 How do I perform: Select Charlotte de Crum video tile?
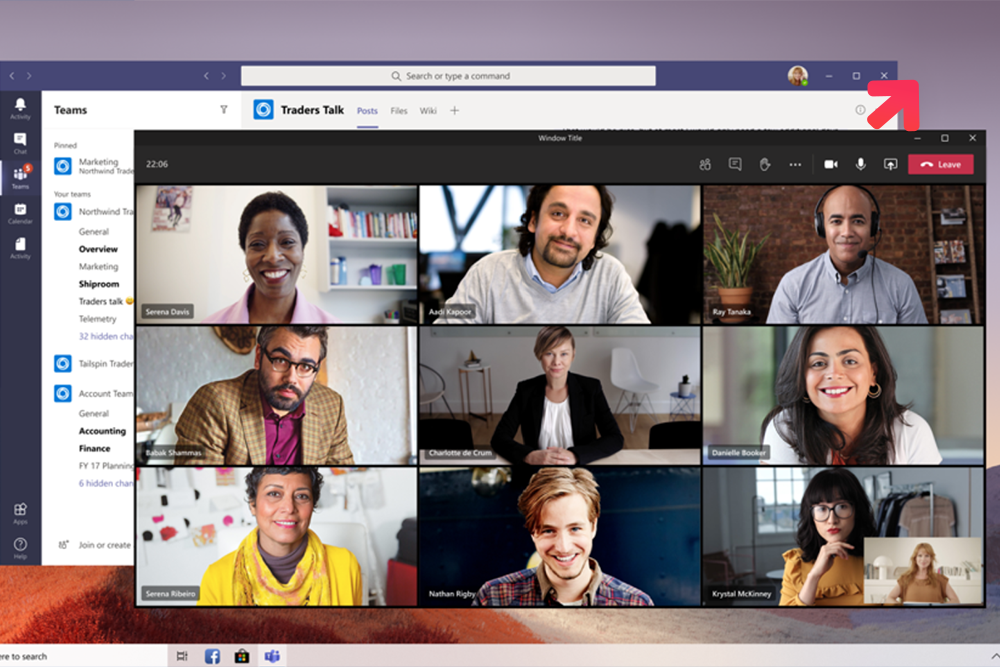[x=559, y=395]
